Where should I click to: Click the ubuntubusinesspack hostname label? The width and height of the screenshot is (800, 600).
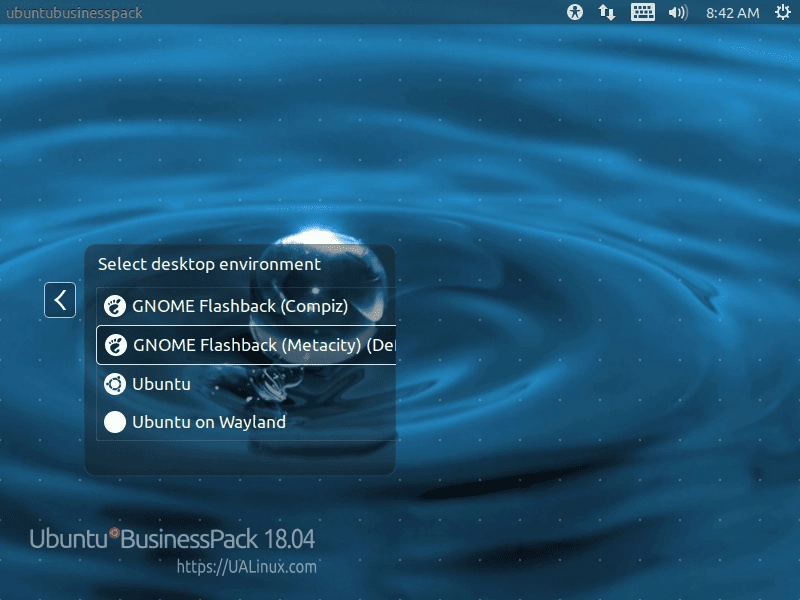pos(74,13)
